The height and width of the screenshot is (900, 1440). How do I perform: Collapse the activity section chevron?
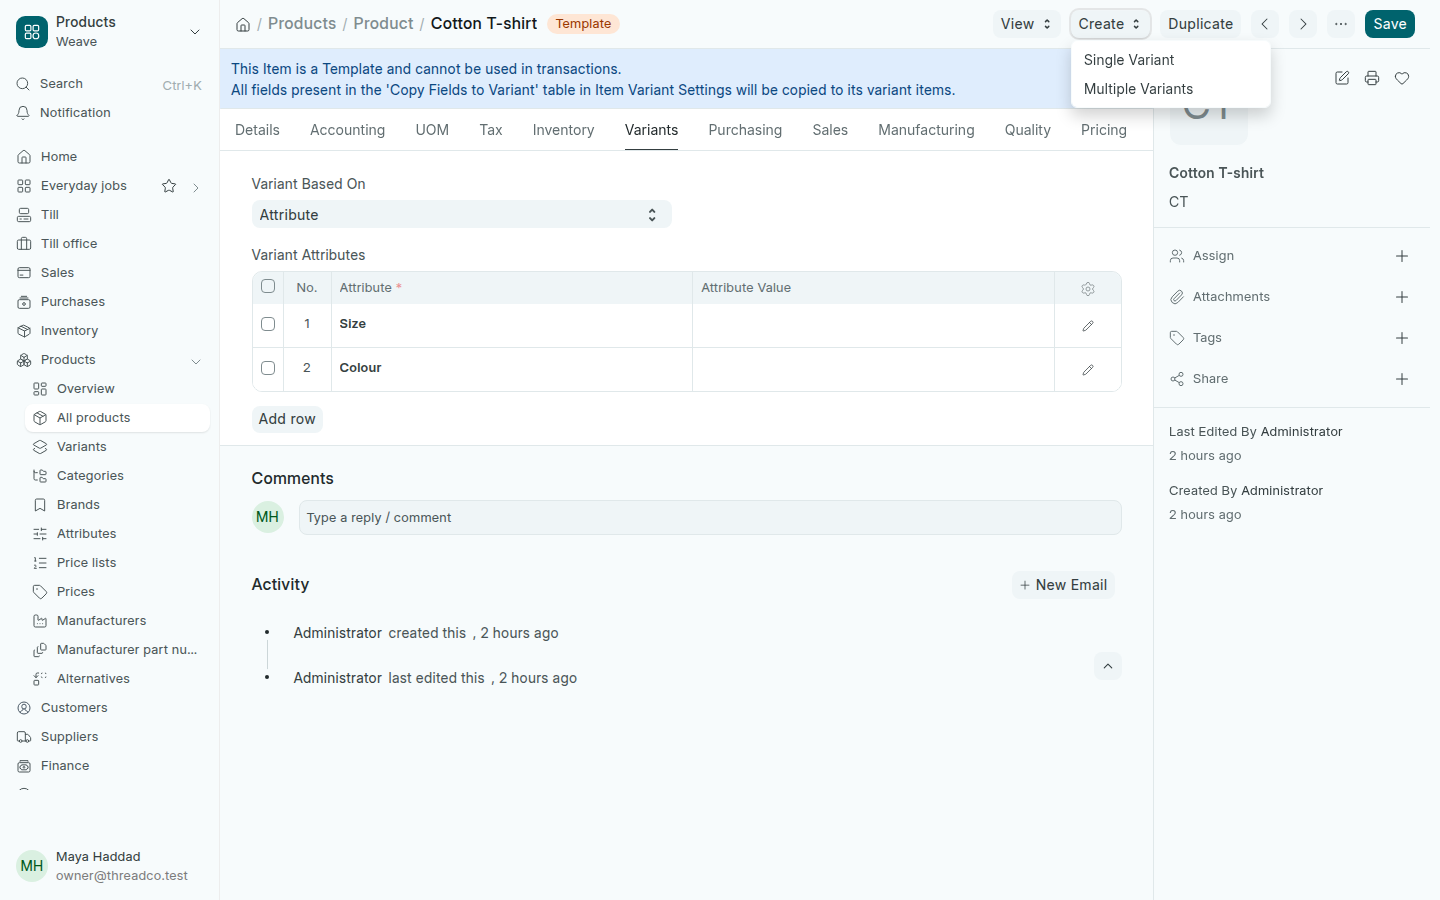(x=1108, y=666)
